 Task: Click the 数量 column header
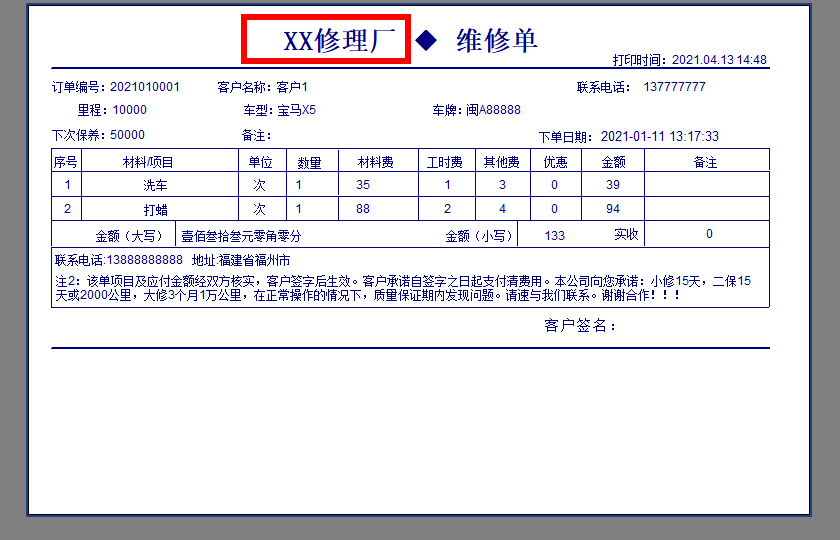(x=309, y=163)
